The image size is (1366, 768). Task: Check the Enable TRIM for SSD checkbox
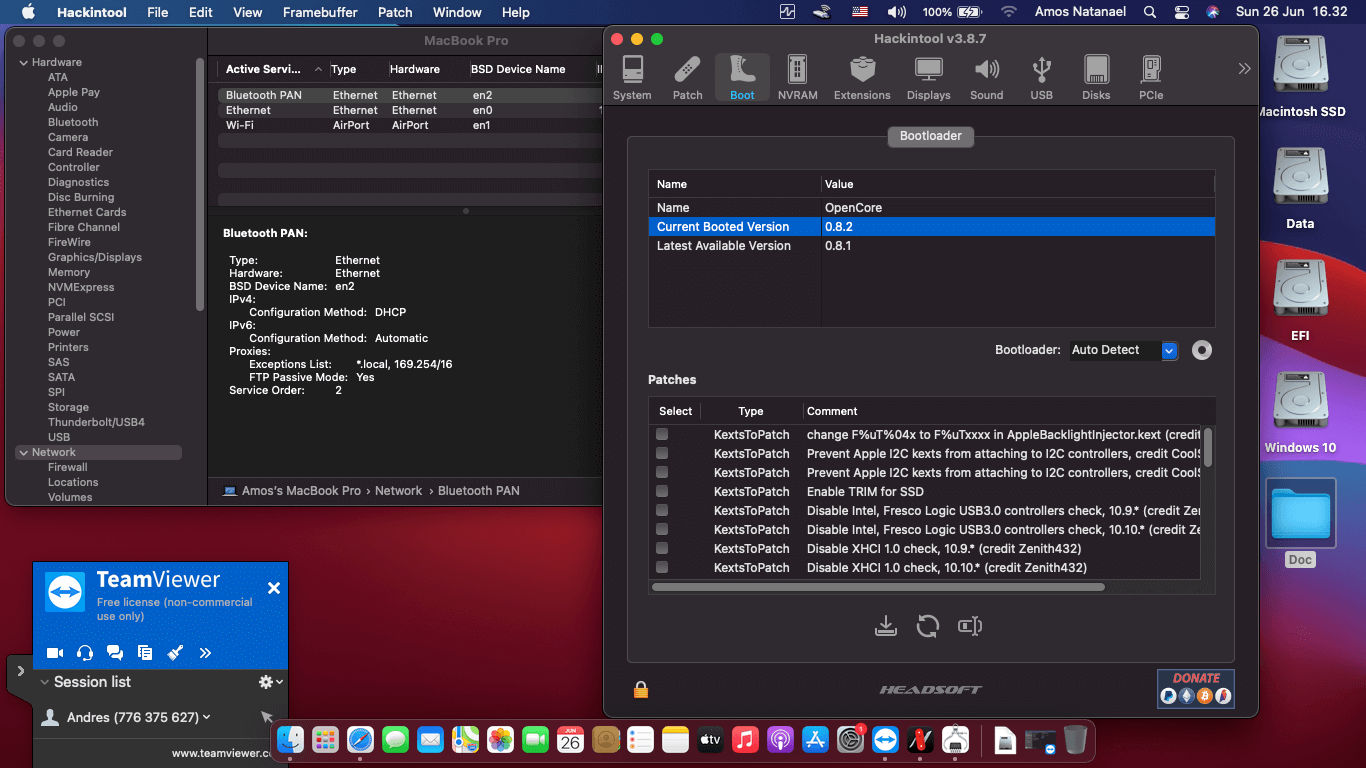[x=662, y=491]
